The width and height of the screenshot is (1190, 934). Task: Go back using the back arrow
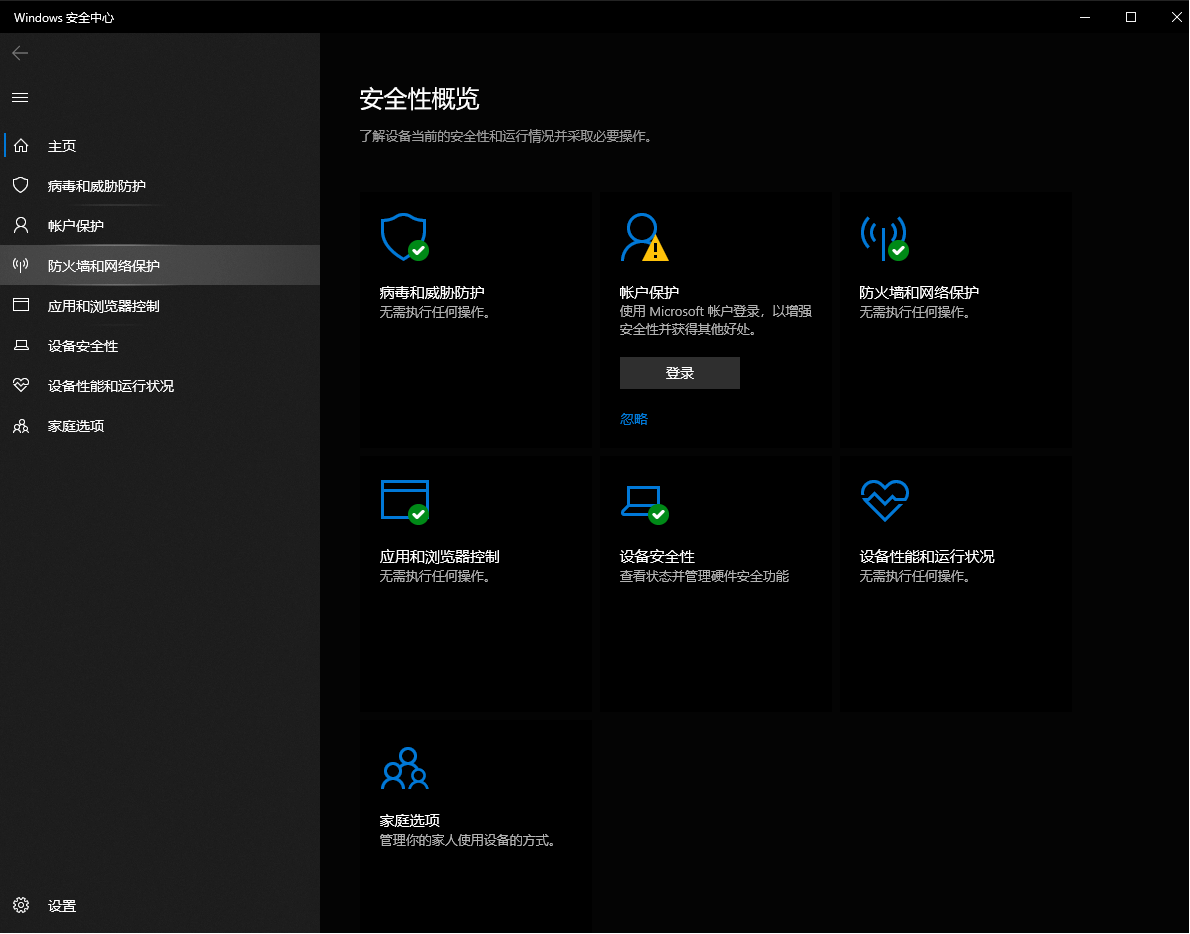(x=19, y=53)
